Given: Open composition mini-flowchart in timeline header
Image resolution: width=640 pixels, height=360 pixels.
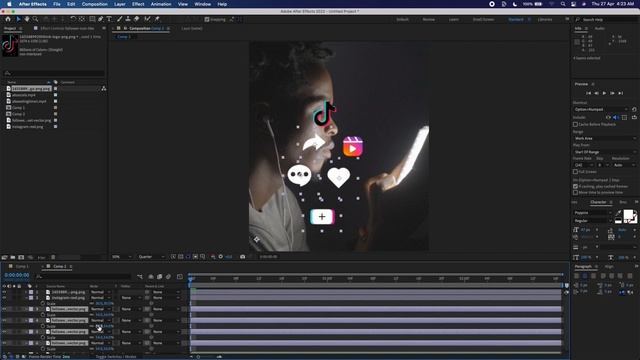Looking at the screenshot, I should pyautogui.click(x=140, y=277).
